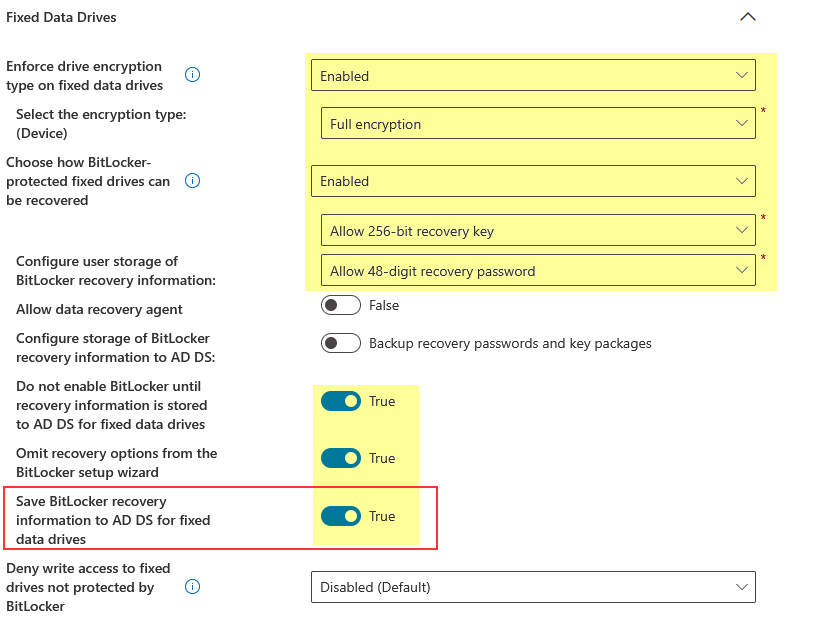Click the Fixed Data Drives heading
This screenshot has width=840, height=628.
pos(61,17)
